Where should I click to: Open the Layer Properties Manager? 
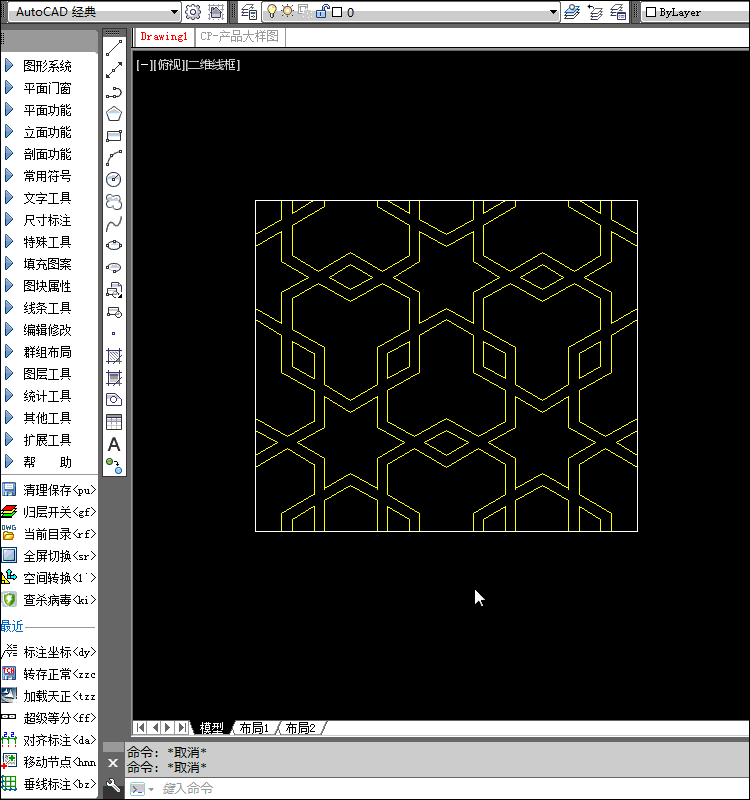pyautogui.click(x=249, y=12)
